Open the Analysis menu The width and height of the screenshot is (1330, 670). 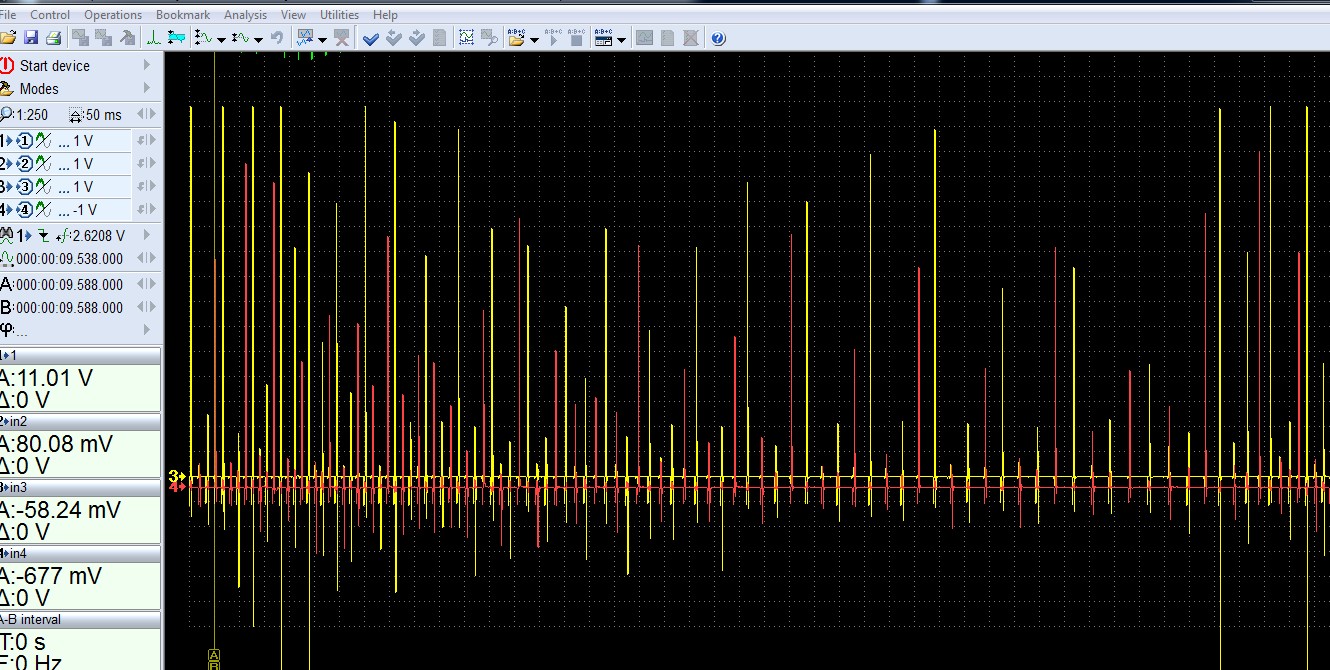tap(245, 15)
